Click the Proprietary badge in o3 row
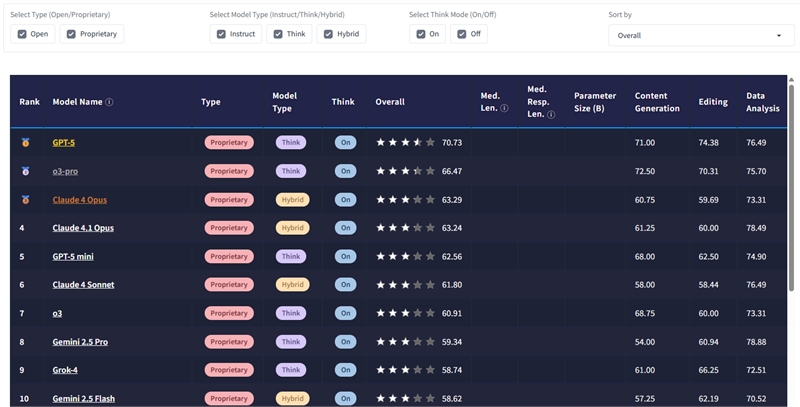The height and width of the screenshot is (407, 800). tap(229, 313)
